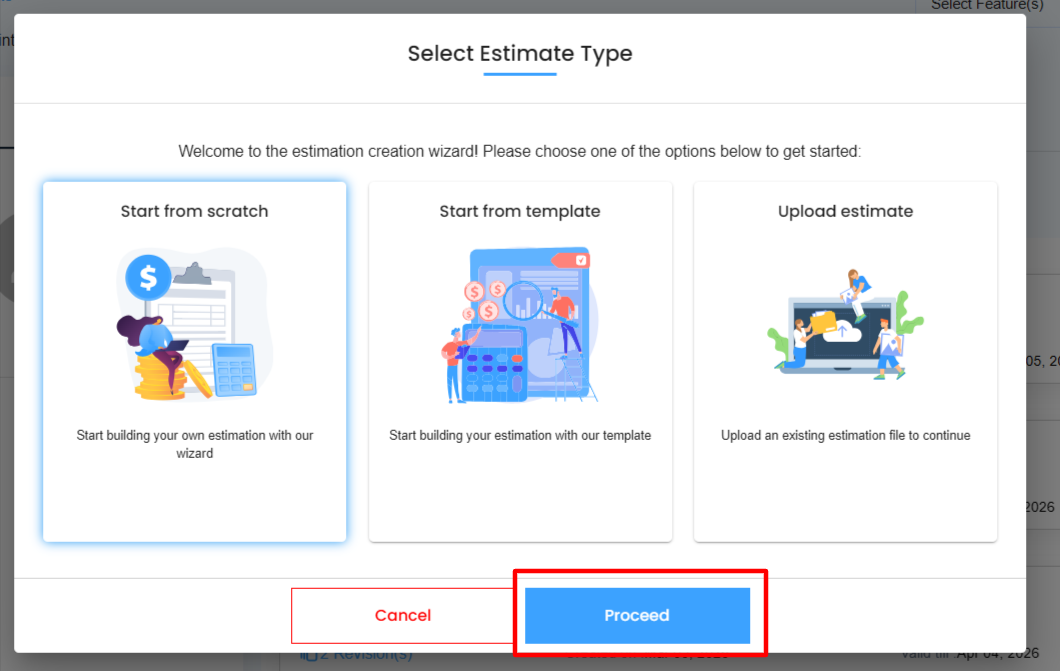Select the Start from scratch card title
Viewport: 1060px width, 671px height.
pyautogui.click(x=194, y=211)
